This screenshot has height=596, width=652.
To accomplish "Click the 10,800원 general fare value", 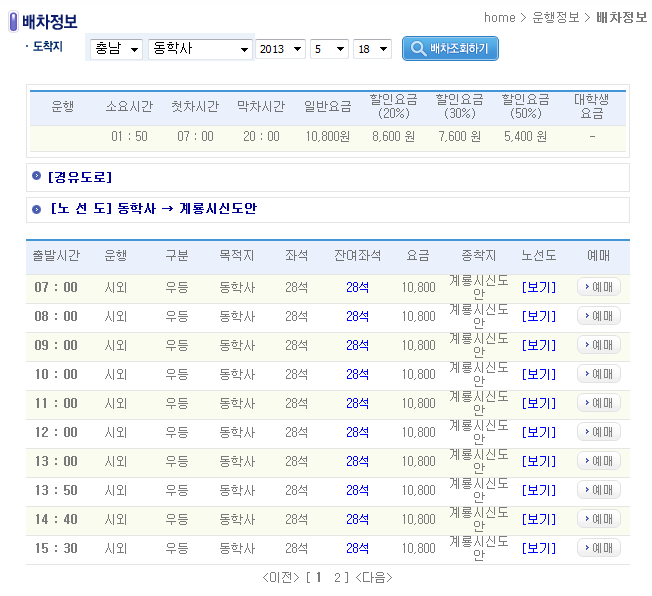I will (328, 136).
